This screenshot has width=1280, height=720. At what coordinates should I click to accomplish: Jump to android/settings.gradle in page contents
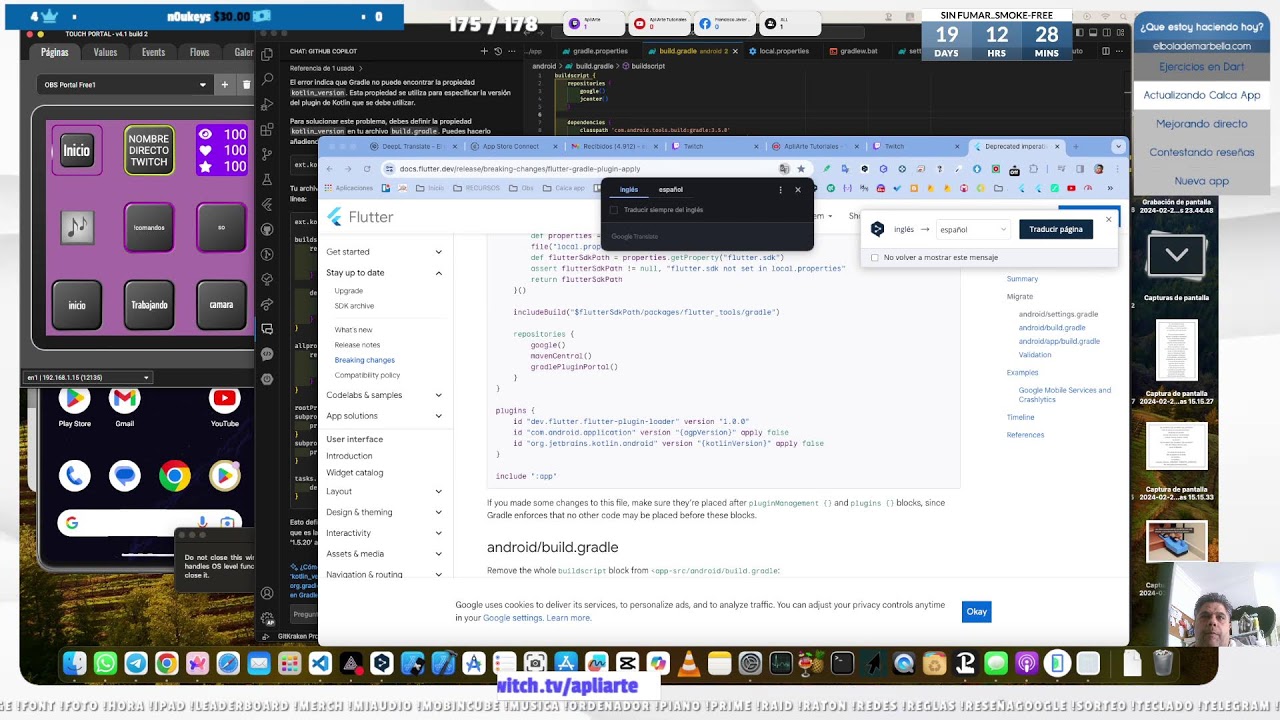point(1058,314)
